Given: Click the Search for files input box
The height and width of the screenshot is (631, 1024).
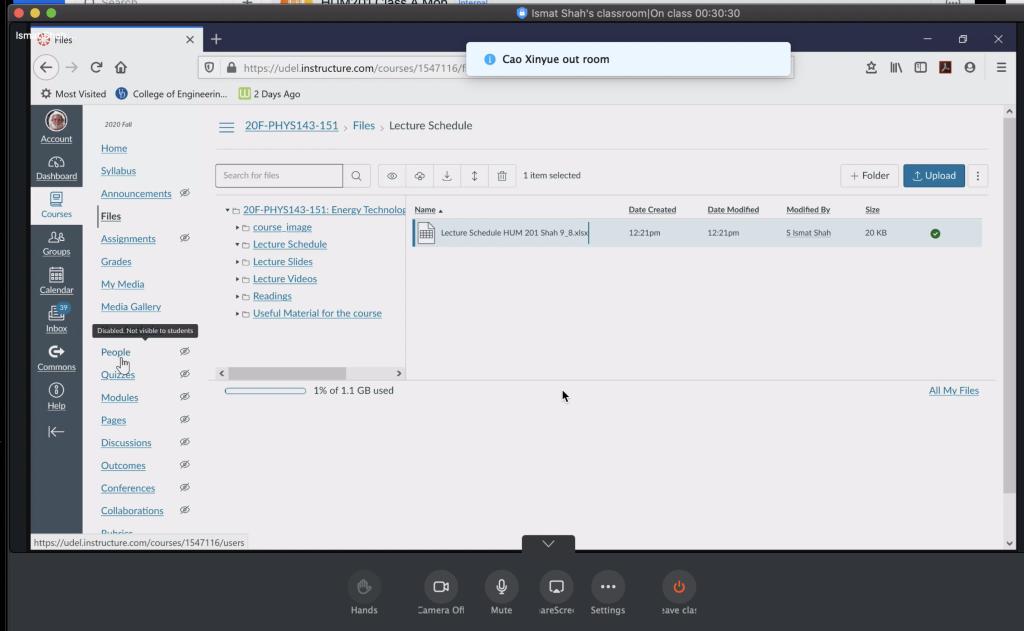Looking at the screenshot, I should pos(279,176).
